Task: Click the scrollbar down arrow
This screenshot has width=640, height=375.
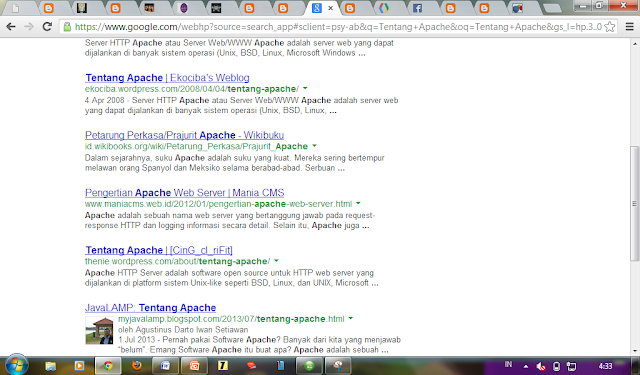Action: point(635,351)
